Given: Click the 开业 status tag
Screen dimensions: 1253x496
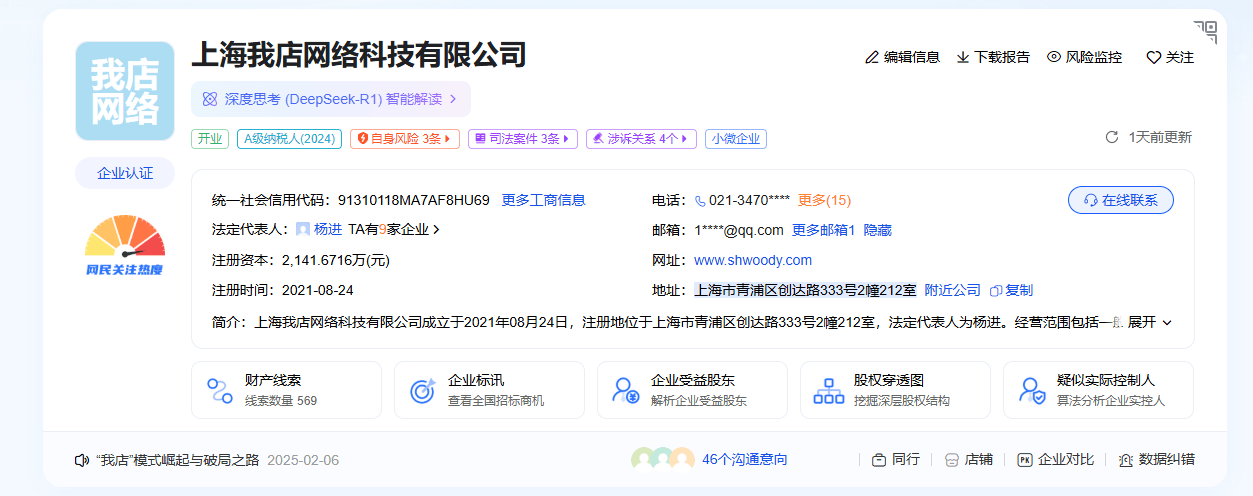Looking at the screenshot, I should tap(210, 139).
